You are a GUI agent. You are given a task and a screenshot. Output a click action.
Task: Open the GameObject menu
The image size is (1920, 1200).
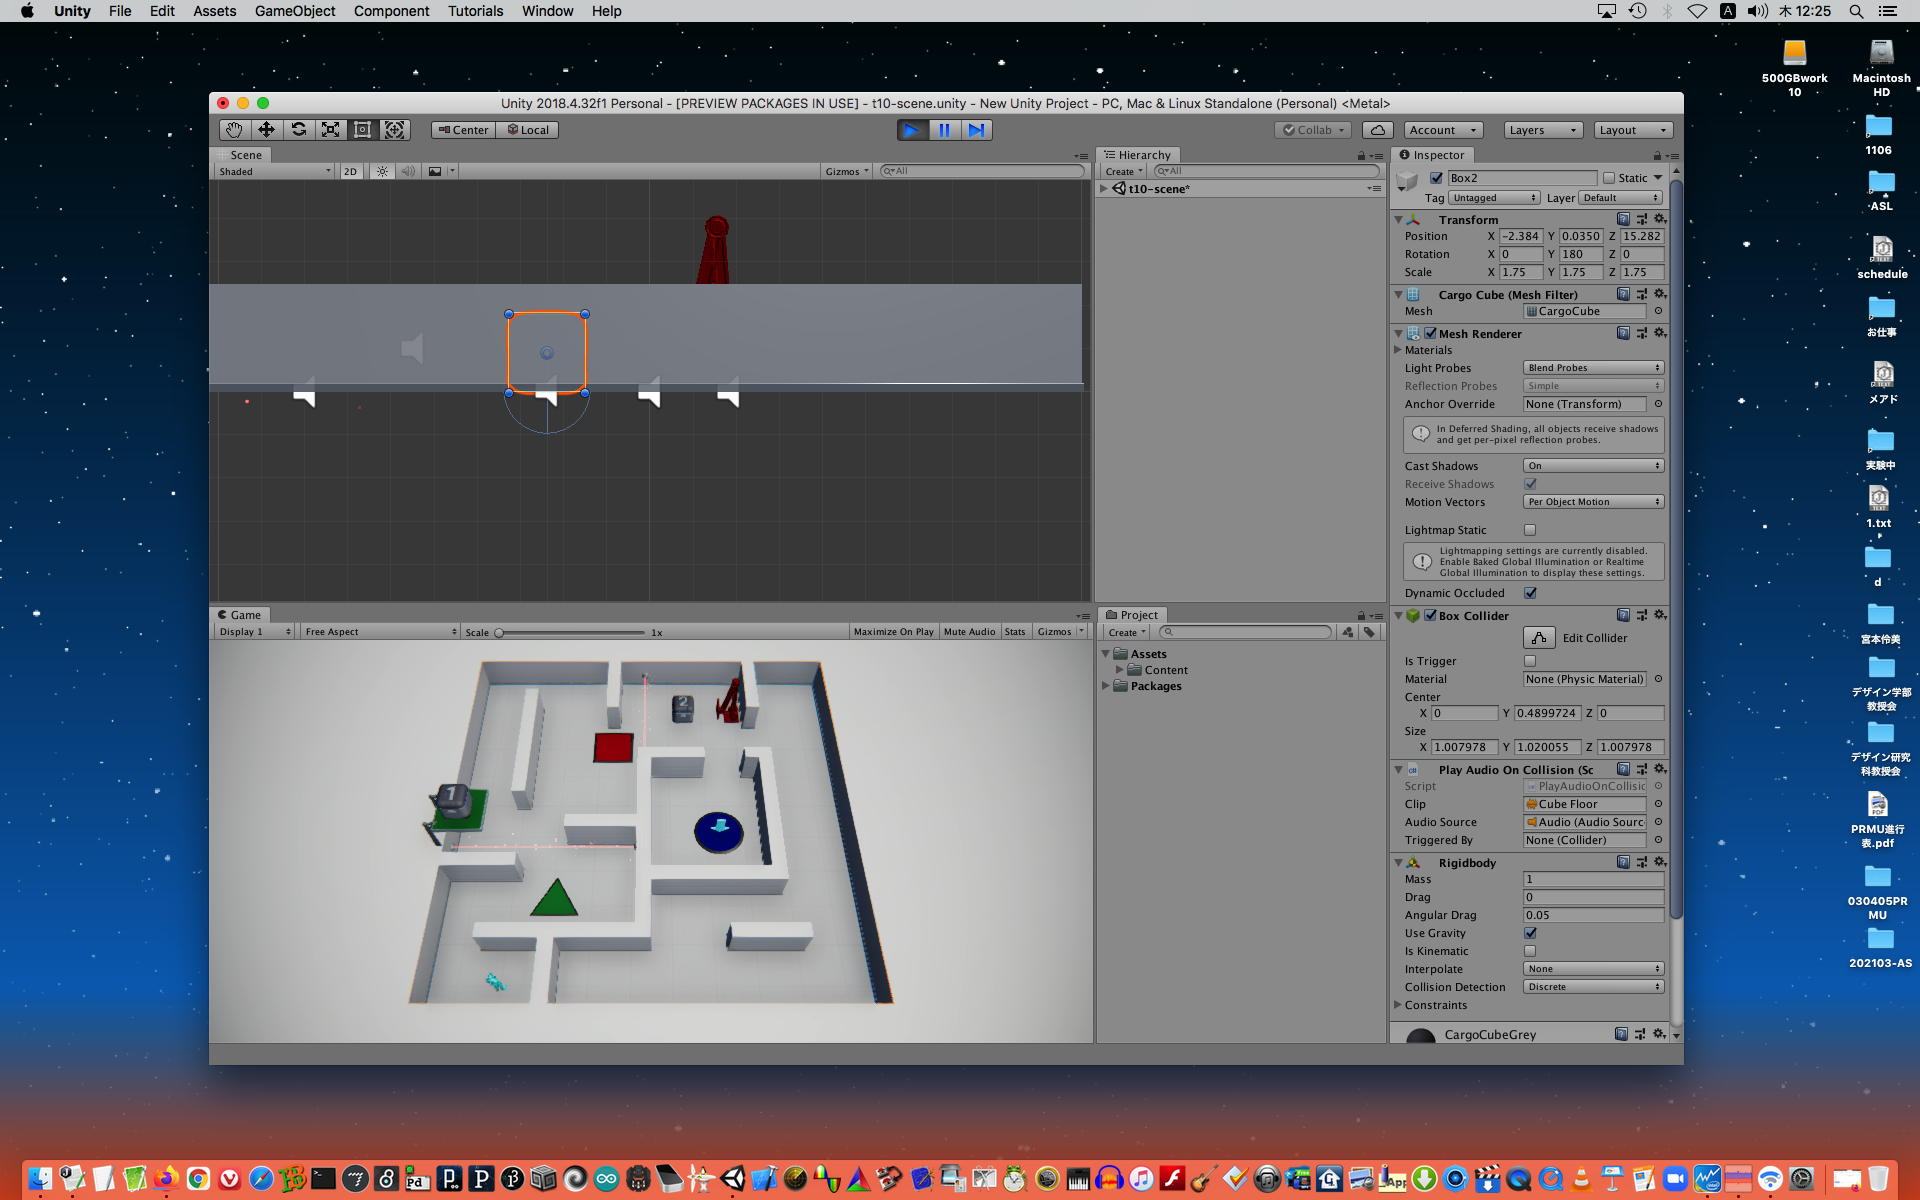coord(294,11)
